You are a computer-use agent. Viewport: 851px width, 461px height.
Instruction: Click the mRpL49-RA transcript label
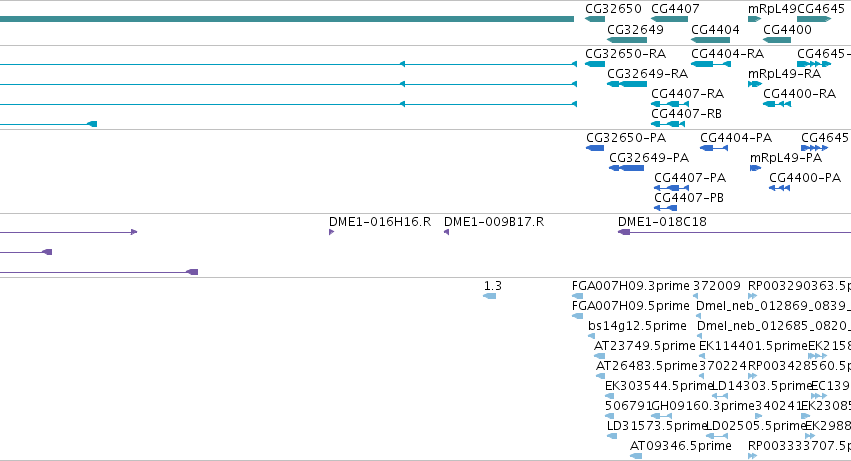[x=784, y=73]
